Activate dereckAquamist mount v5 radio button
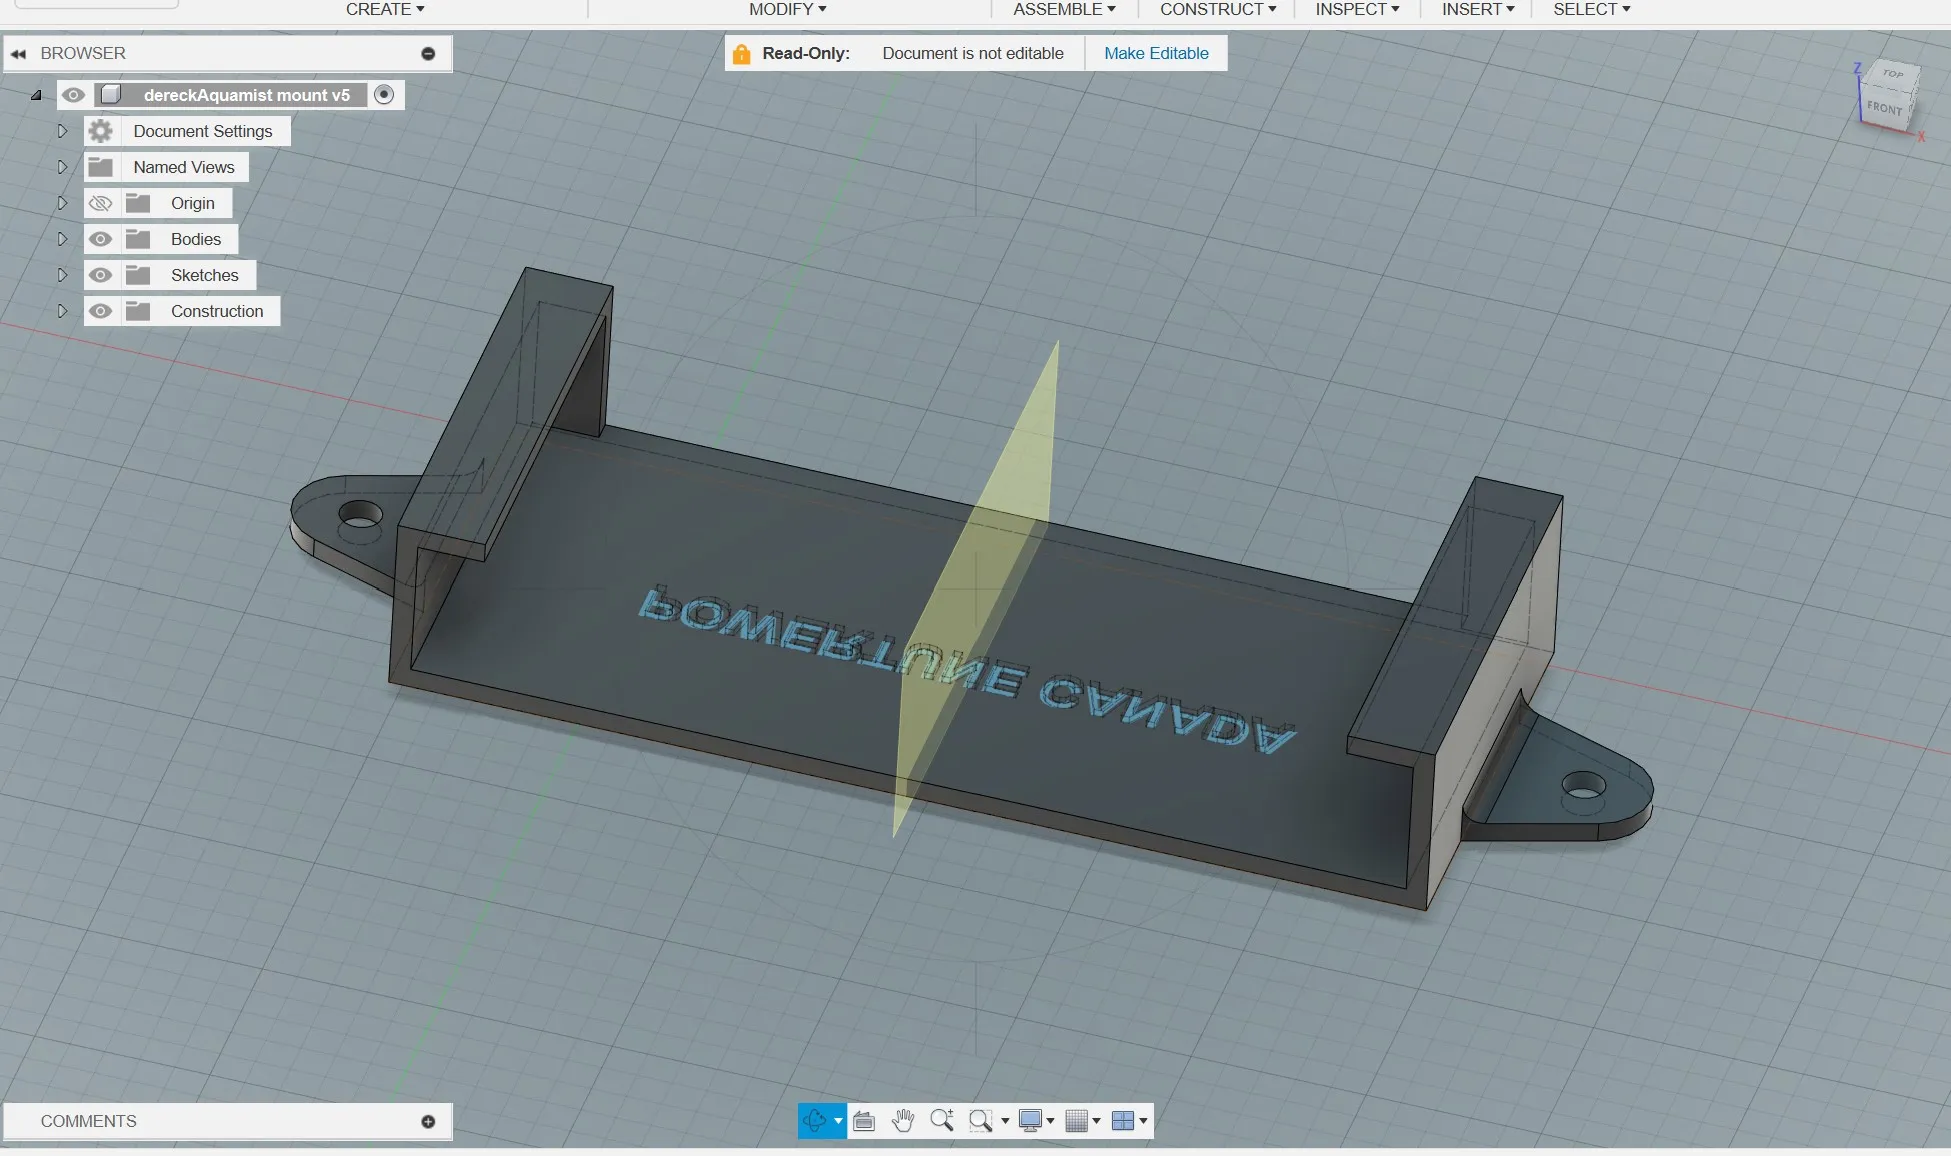This screenshot has width=1951, height=1156. pyautogui.click(x=384, y=95)
